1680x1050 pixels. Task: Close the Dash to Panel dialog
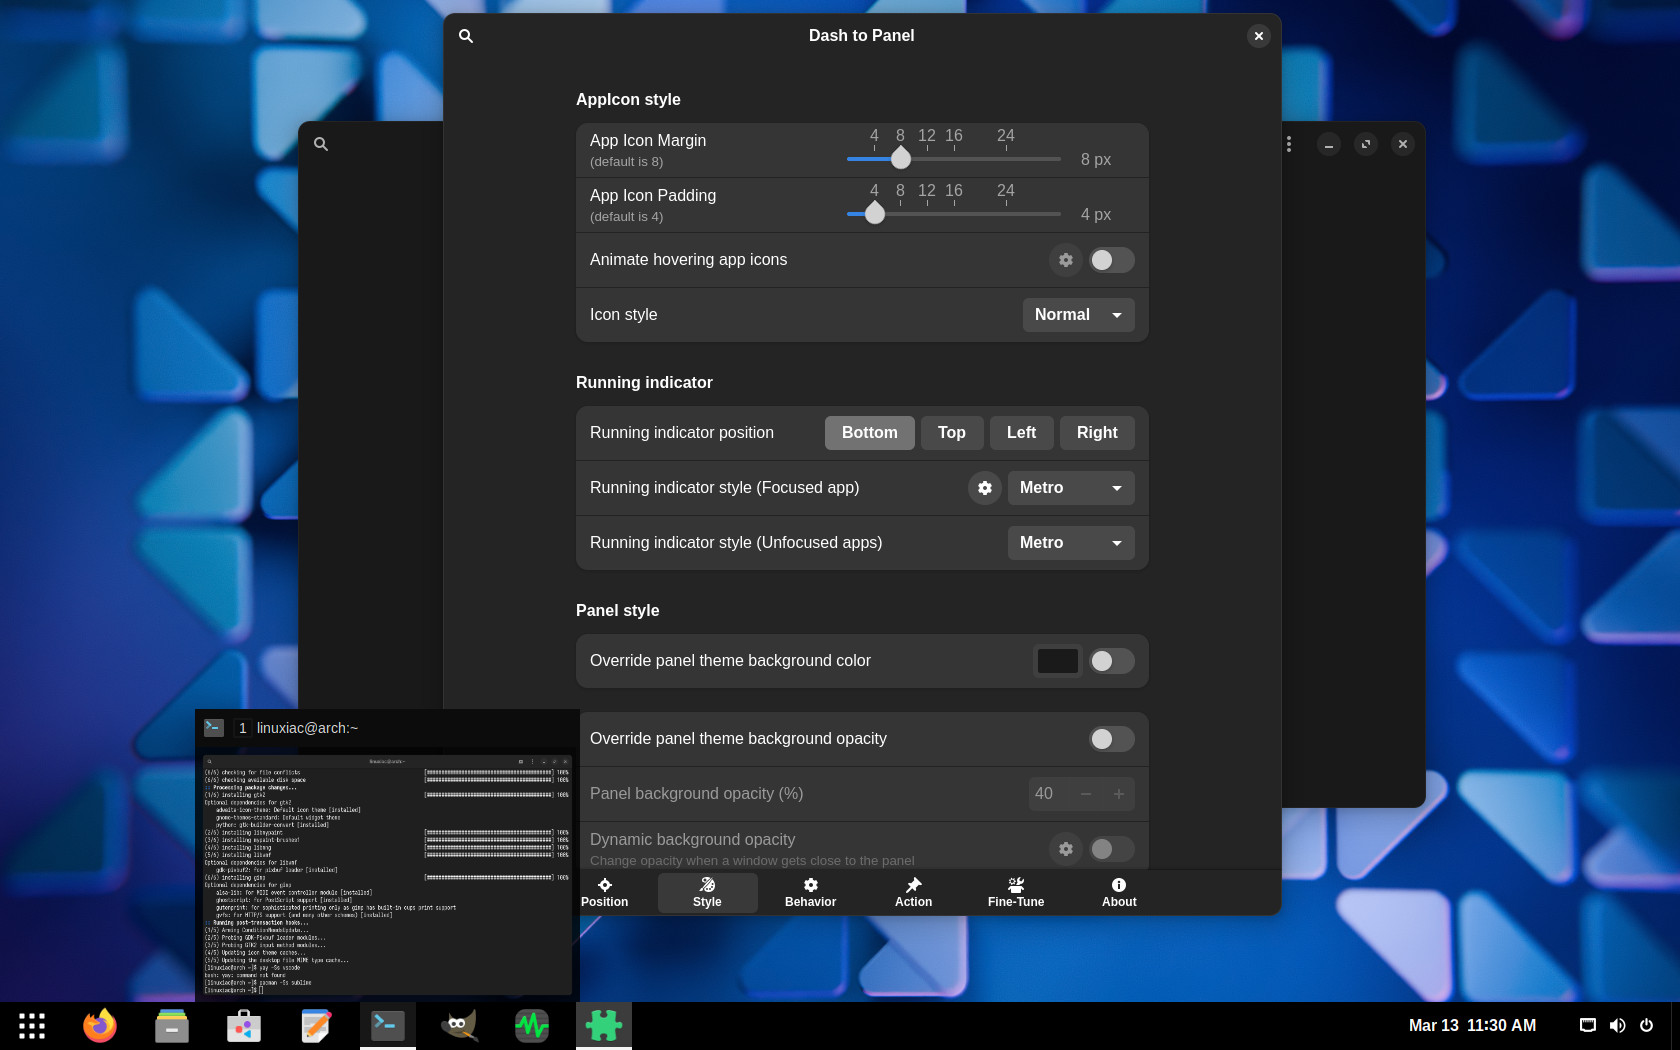1259,36
